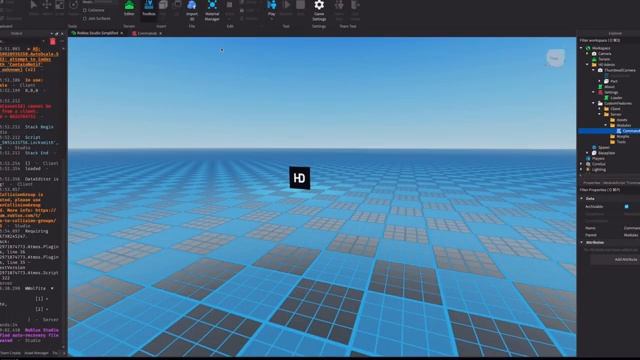Focus the Filter Properties search field
Image resolution: width=640 pixels, height=360 pixels.
(609, 190)
